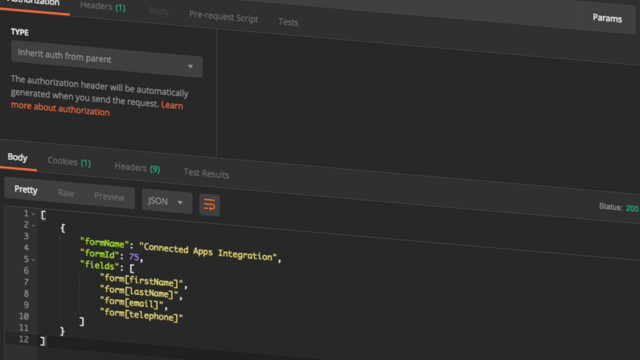Image resolution: width=640 pixels, height=360 pixels.
Task: Switch to the Preview view mode
Action: 109,197
